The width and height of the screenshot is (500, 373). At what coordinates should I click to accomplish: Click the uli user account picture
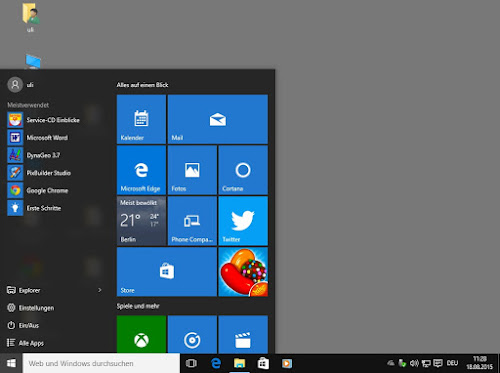click(15, 85)
